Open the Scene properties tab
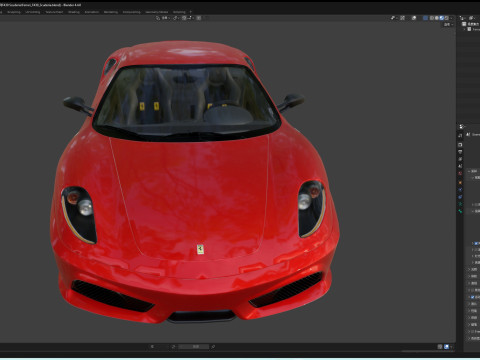This screenshot has width=480, height=360. (460, 166)
